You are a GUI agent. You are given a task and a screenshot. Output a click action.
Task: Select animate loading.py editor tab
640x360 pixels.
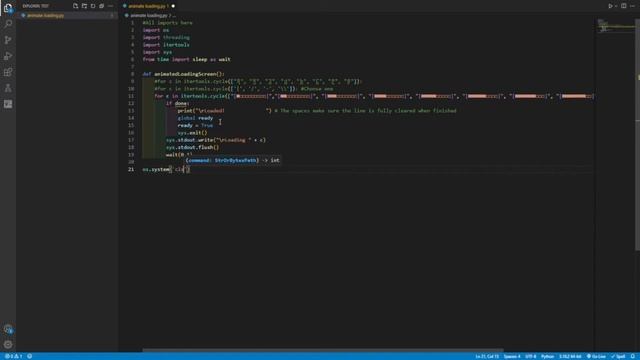click(149, 6)
